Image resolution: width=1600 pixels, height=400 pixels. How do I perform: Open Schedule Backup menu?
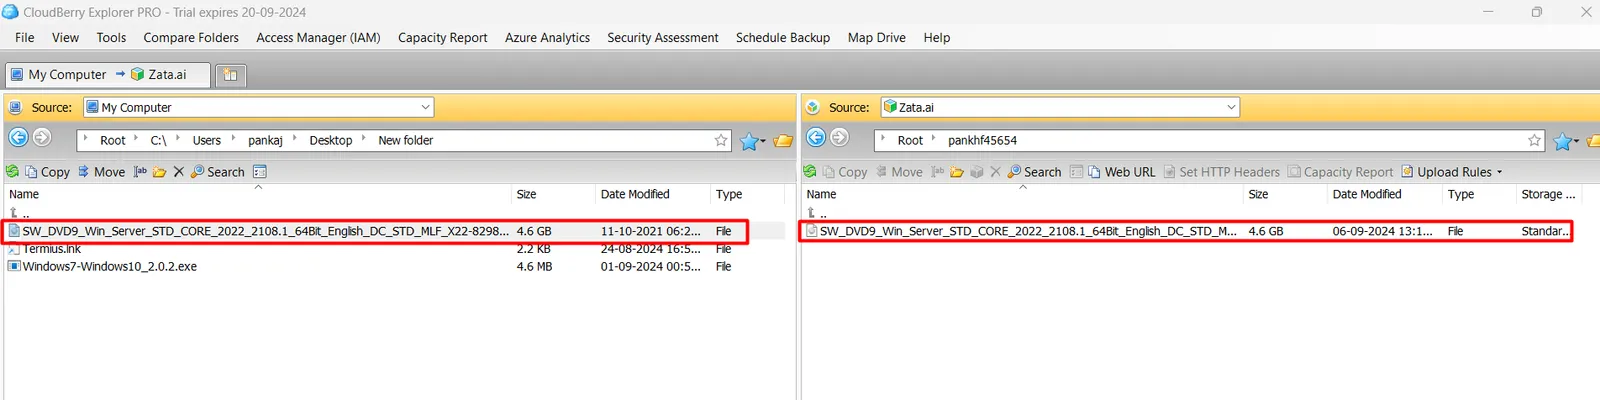point(783,37)
